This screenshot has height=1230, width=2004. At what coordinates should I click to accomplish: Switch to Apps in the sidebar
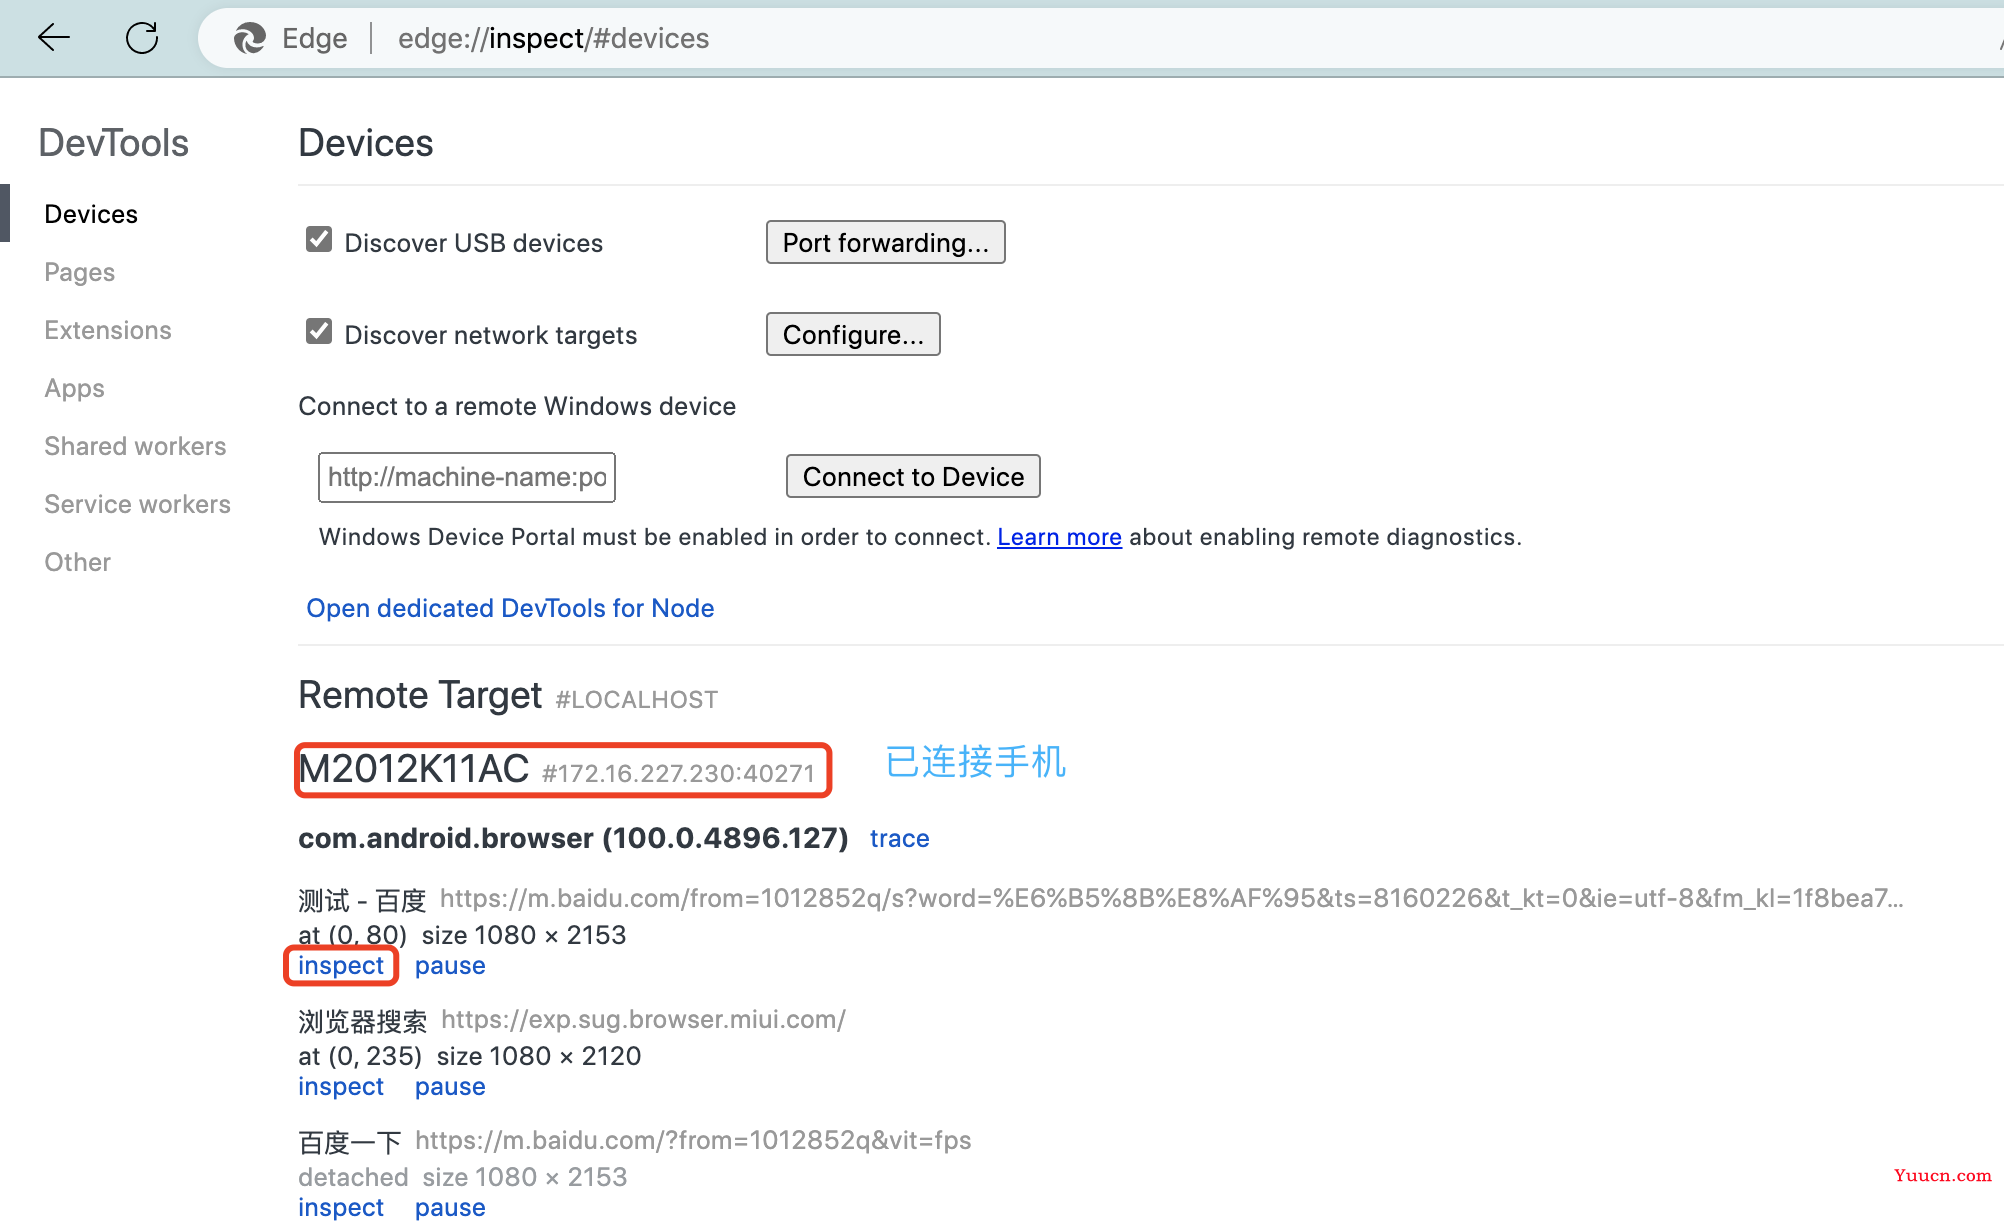click(74, 388)
